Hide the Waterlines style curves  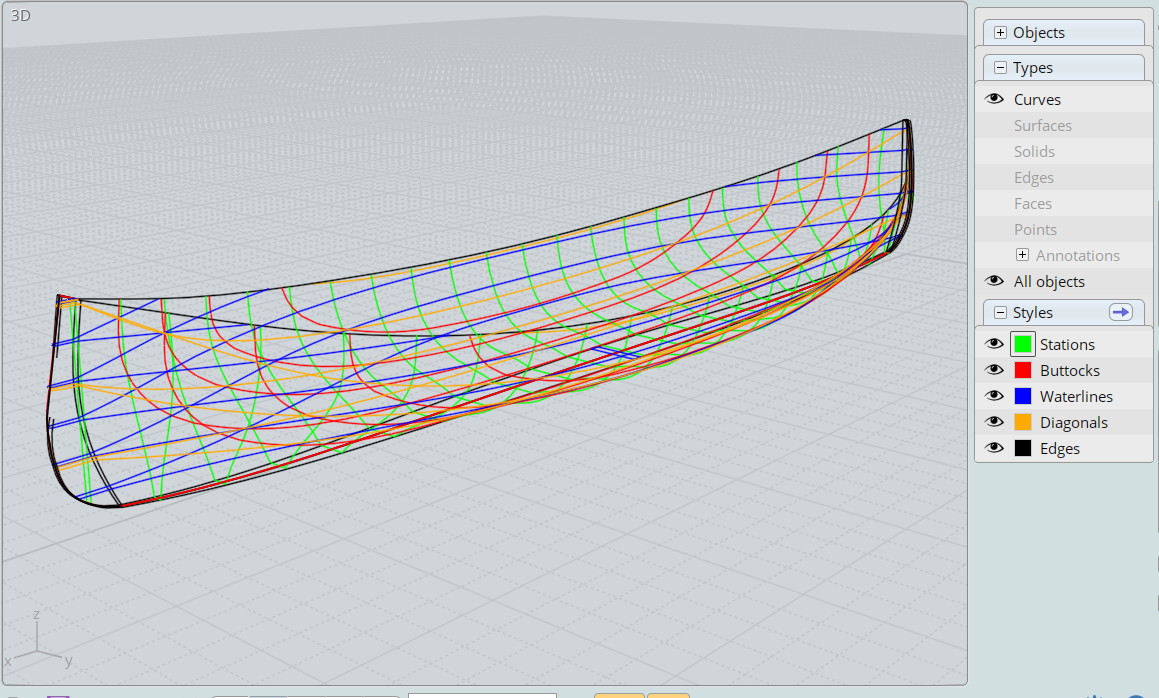pyautogui.click(x=994, y=396)
